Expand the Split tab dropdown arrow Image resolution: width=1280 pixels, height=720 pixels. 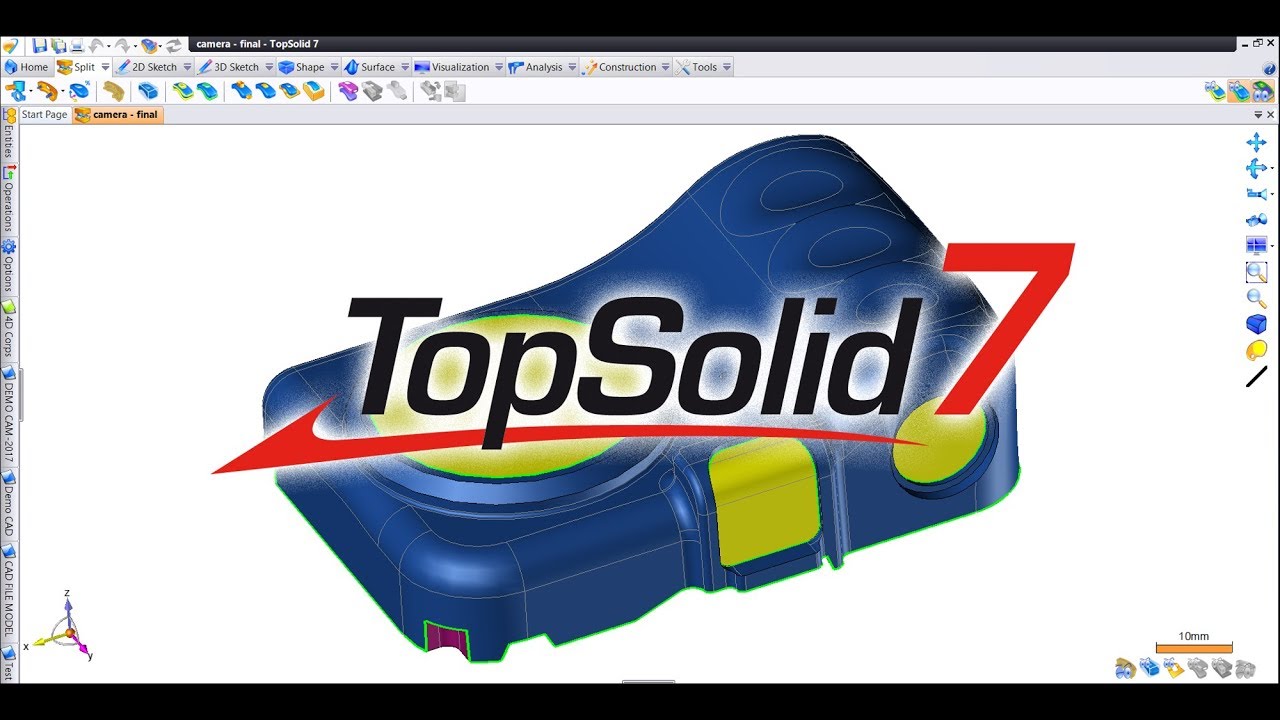pos(105,67)
